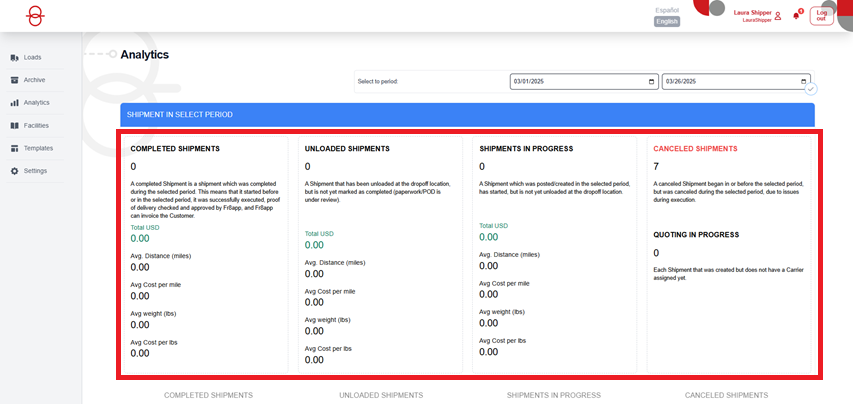This screenshot has width=853, height=404.
Task: Open calendar picker for start date
Action: pos(651,82)
